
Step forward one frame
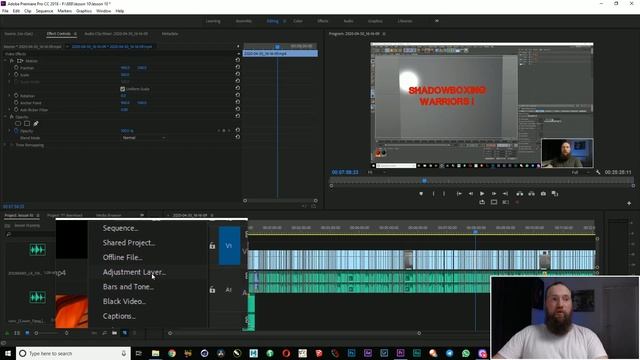[x=494, y=194]
